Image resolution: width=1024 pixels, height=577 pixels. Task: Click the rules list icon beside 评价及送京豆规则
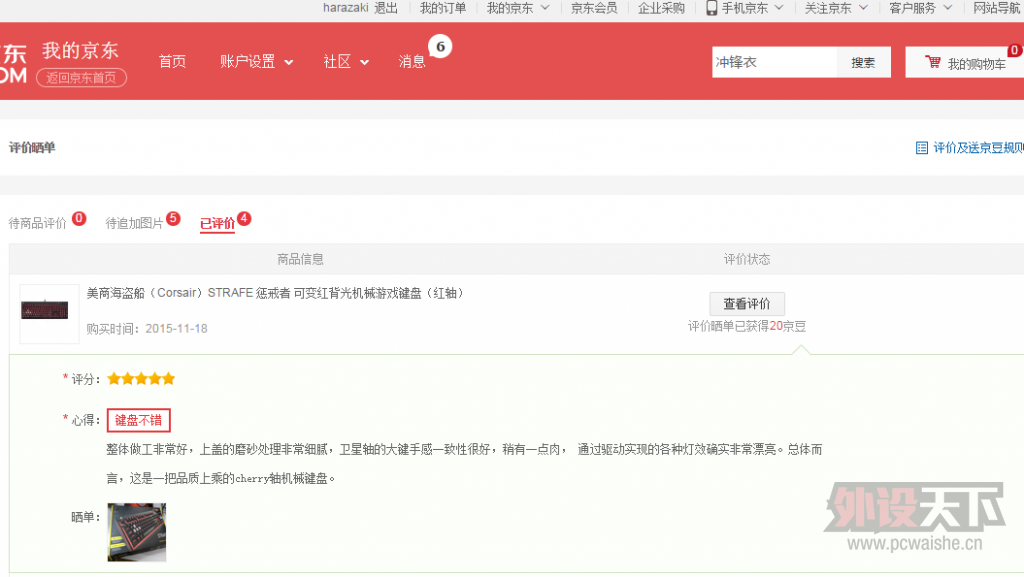(921, 148)
